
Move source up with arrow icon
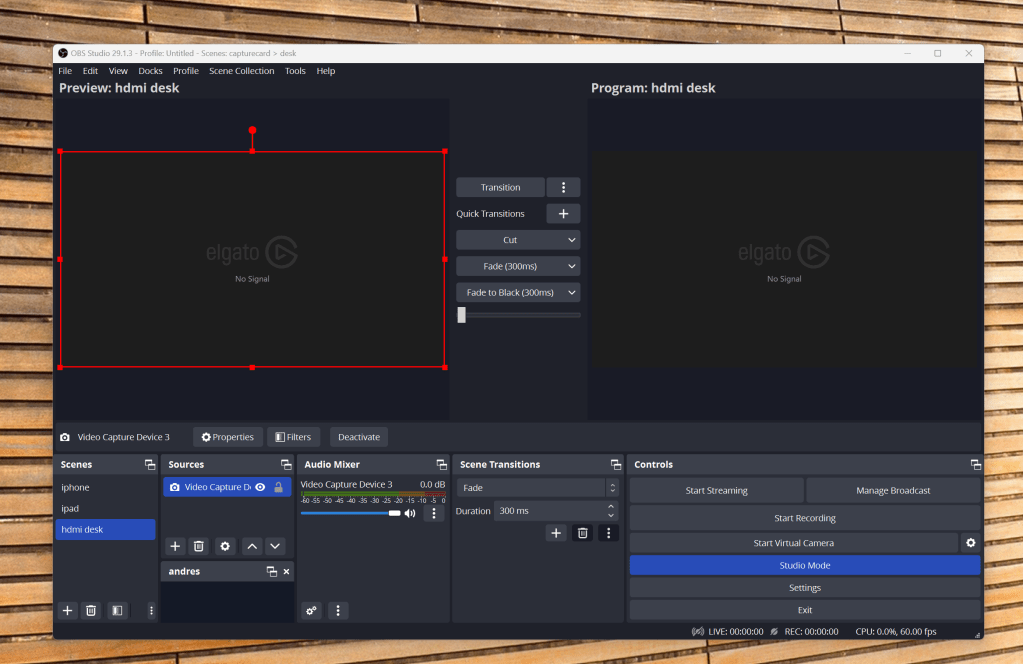click(252, 546)
